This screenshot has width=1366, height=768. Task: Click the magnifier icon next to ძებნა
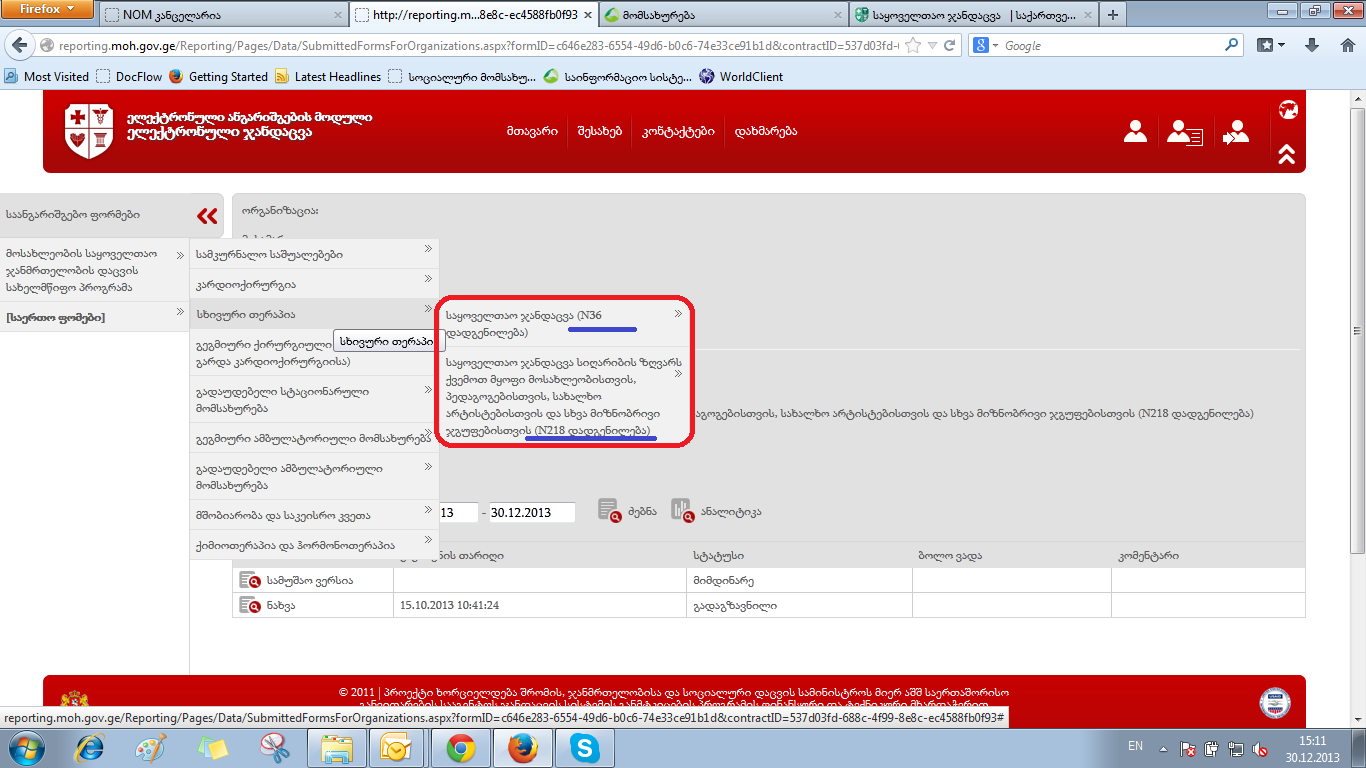(x=610, y=510)
